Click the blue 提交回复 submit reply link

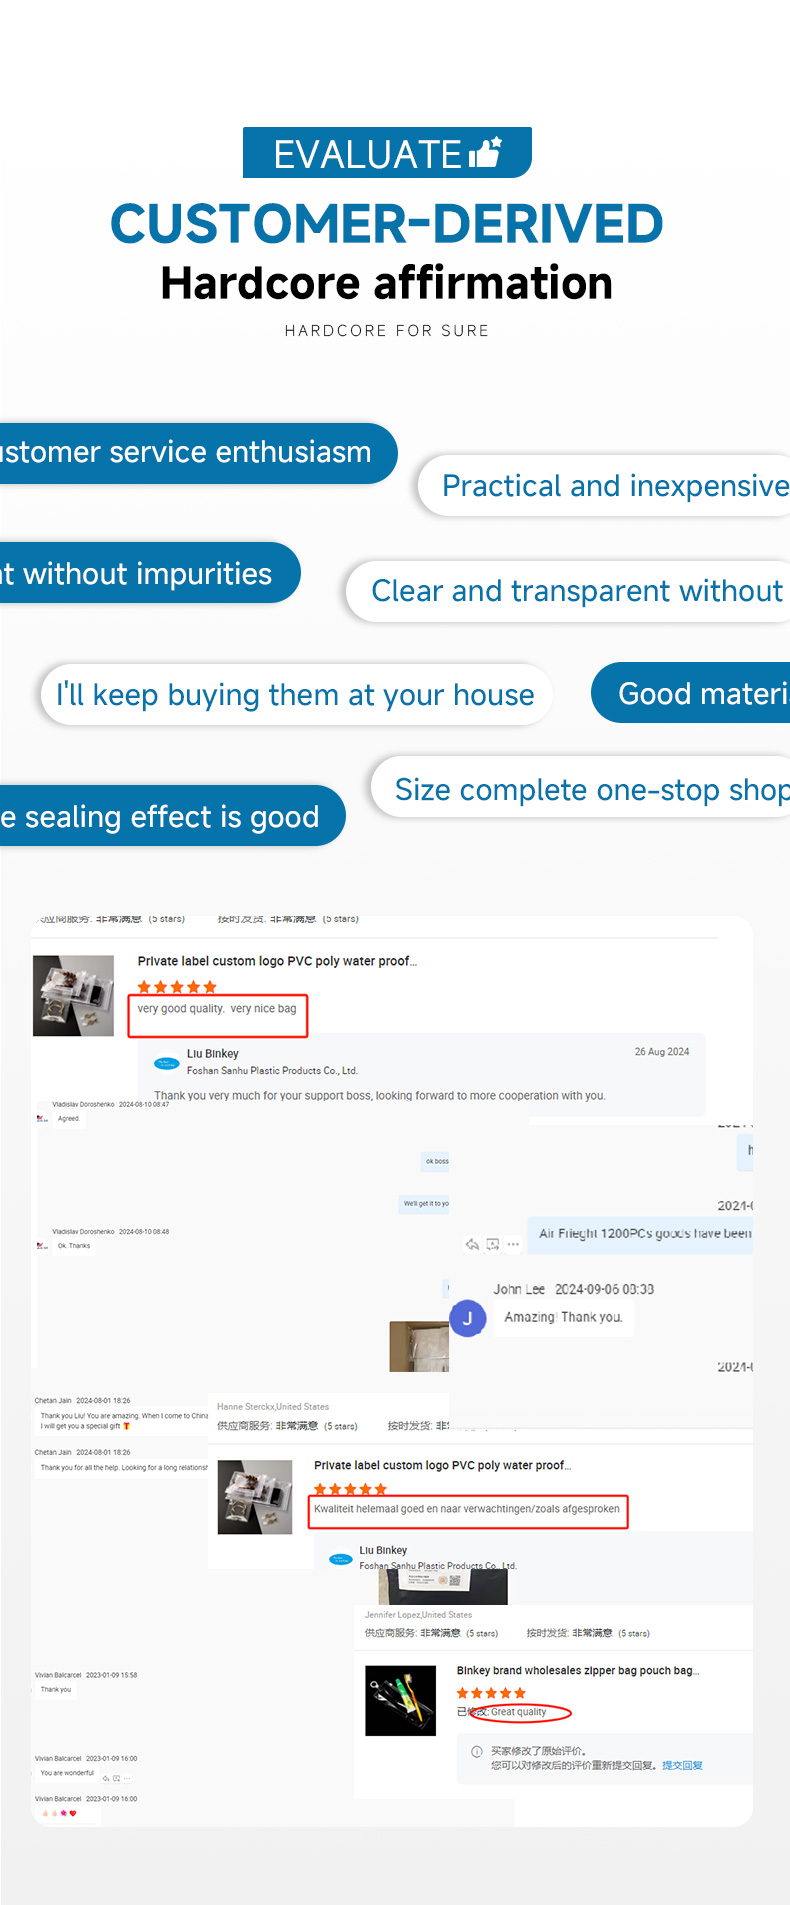point(682,1765)
